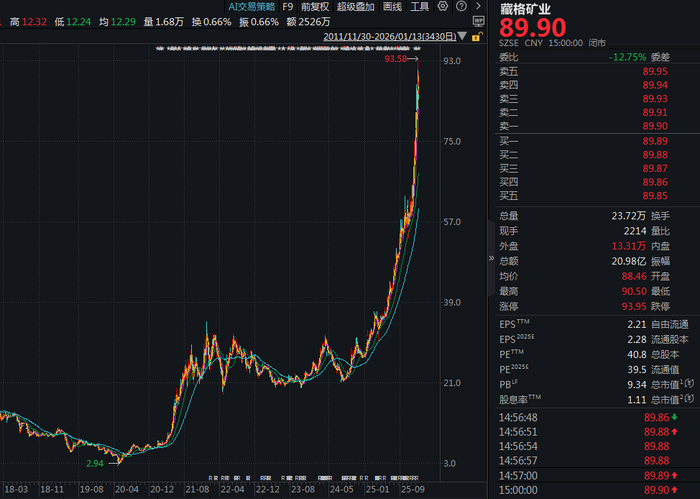Click currency icon beside 总市值1
This screenshot has width=700, height=499.
coord(690,383)
